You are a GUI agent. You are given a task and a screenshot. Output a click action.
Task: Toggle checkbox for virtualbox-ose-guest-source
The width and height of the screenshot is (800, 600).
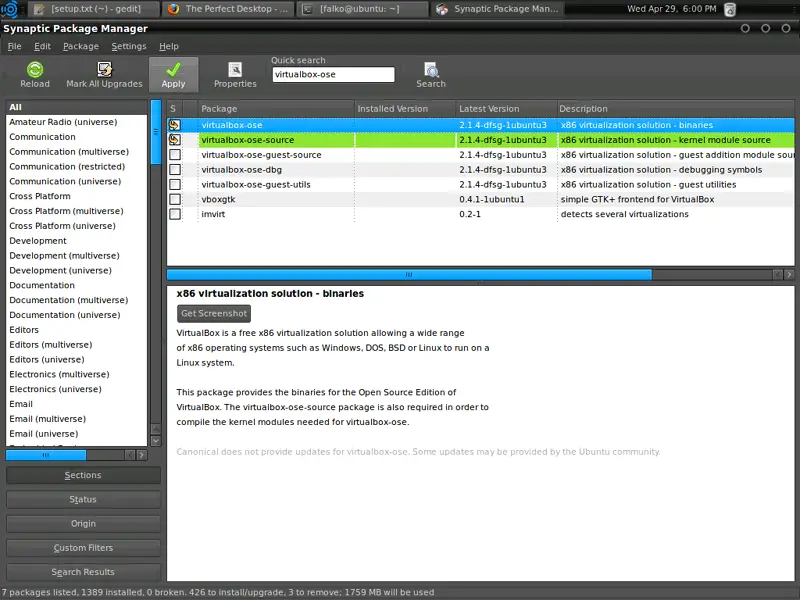pyautogui.click(x=174, y=155)
